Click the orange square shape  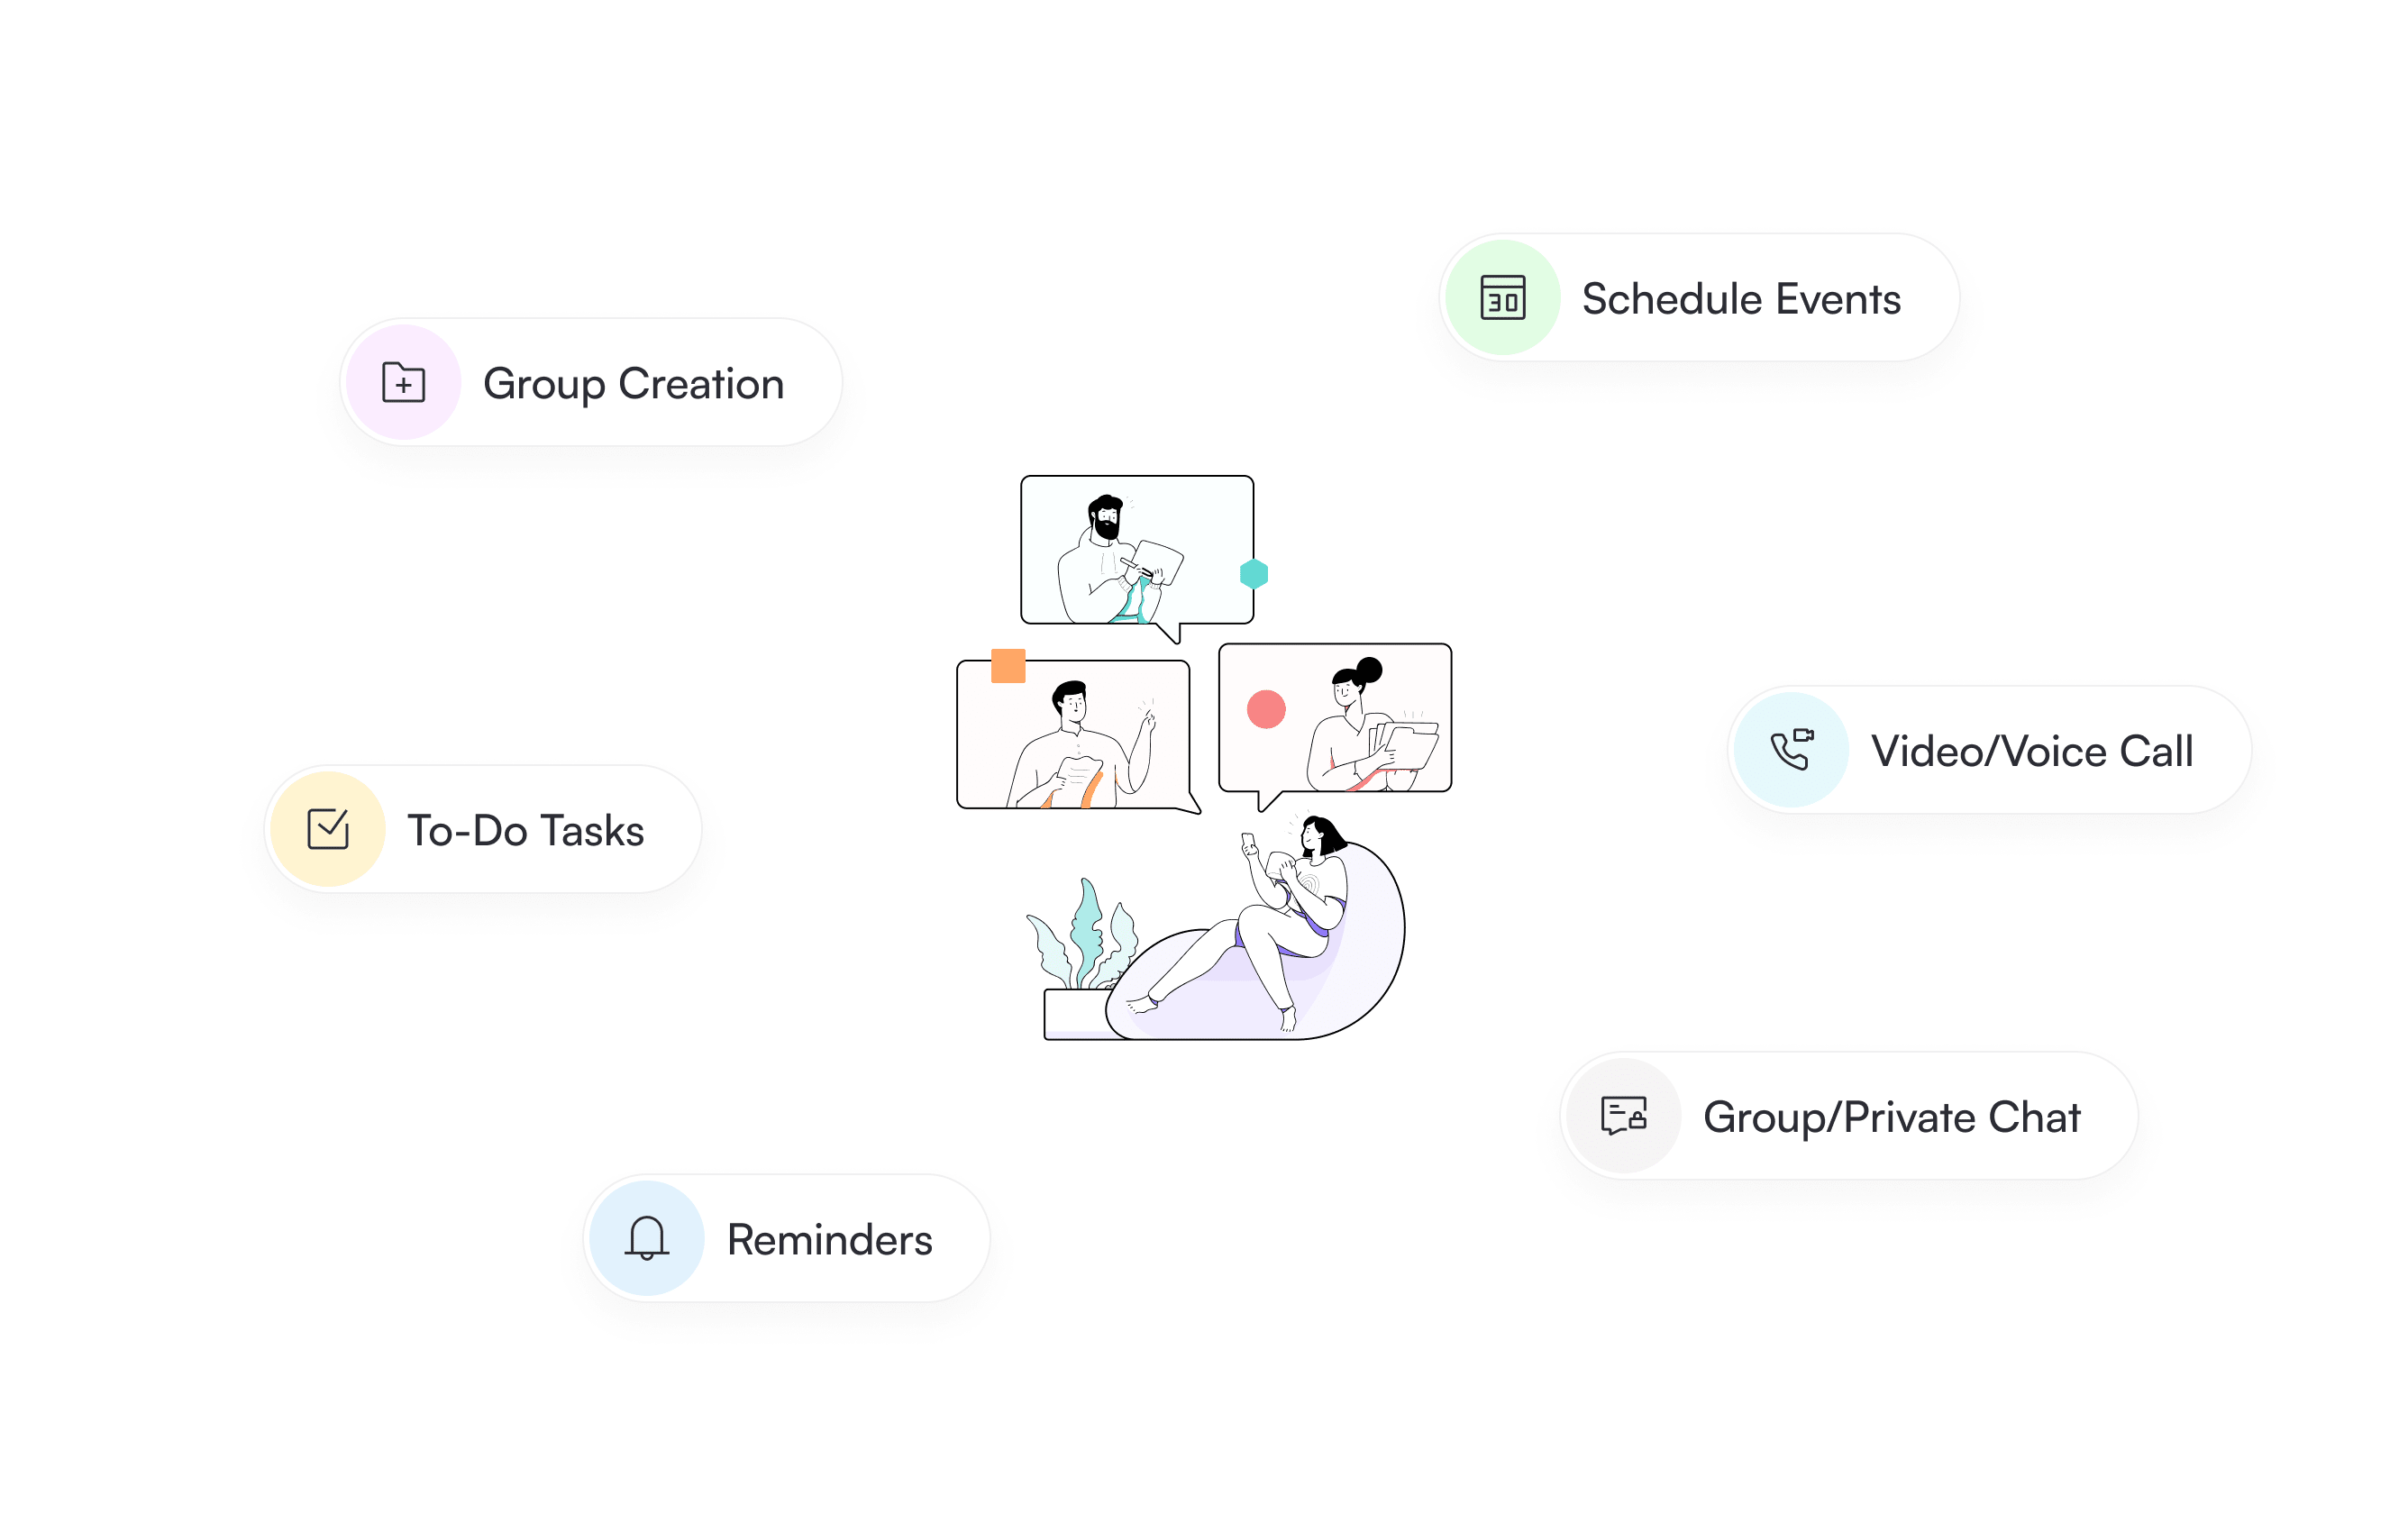1008,666
